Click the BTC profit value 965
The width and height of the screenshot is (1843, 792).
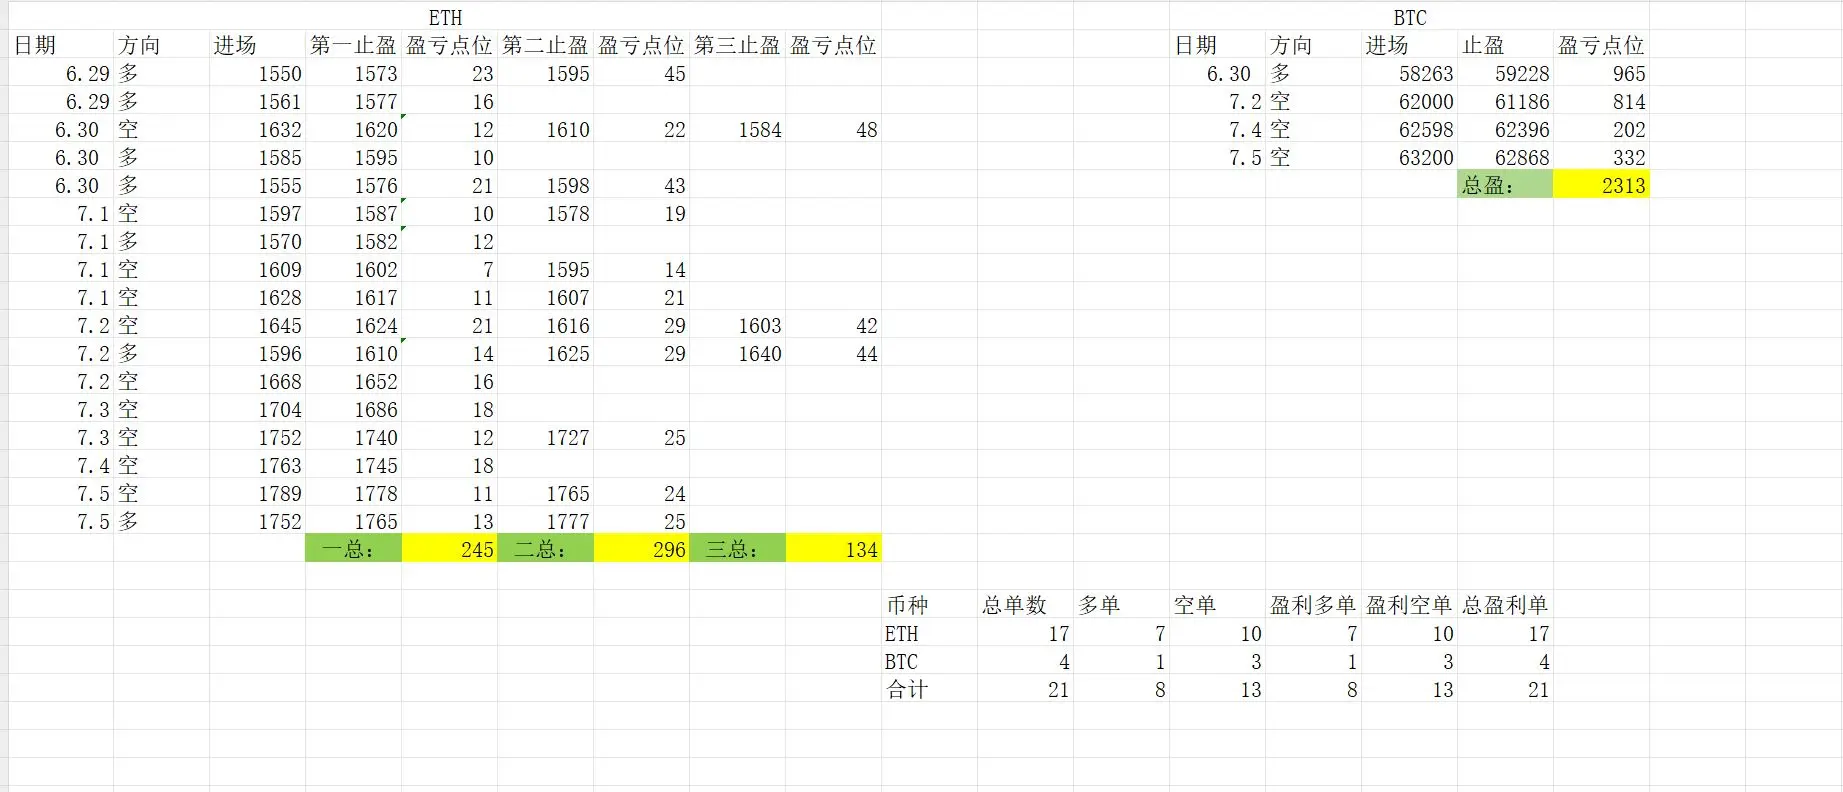point(1601,73)
